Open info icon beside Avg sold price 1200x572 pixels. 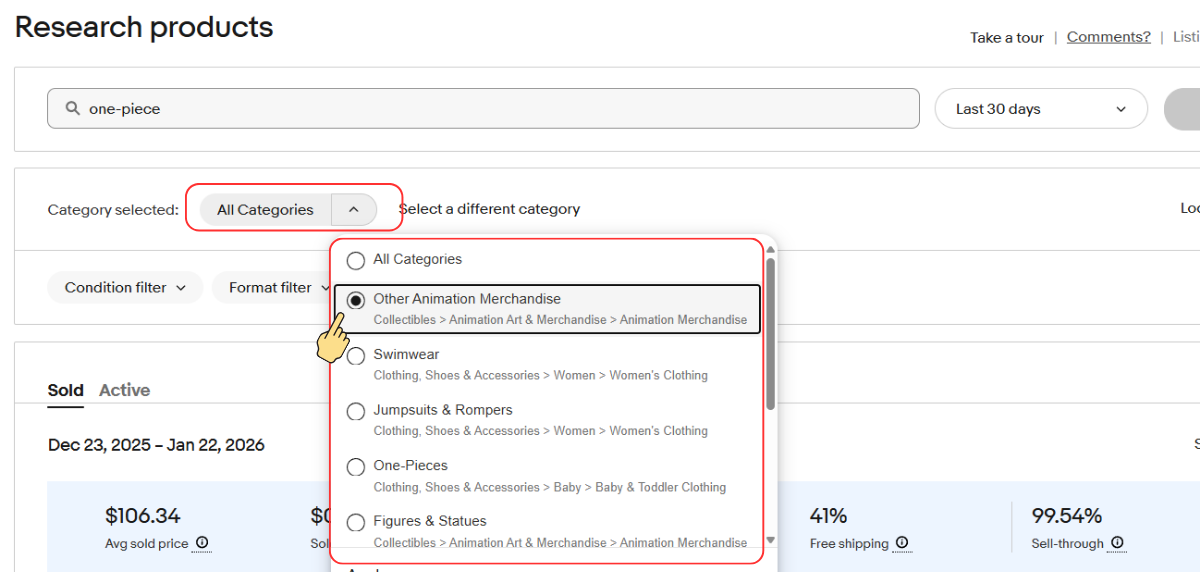click(202, 543)
